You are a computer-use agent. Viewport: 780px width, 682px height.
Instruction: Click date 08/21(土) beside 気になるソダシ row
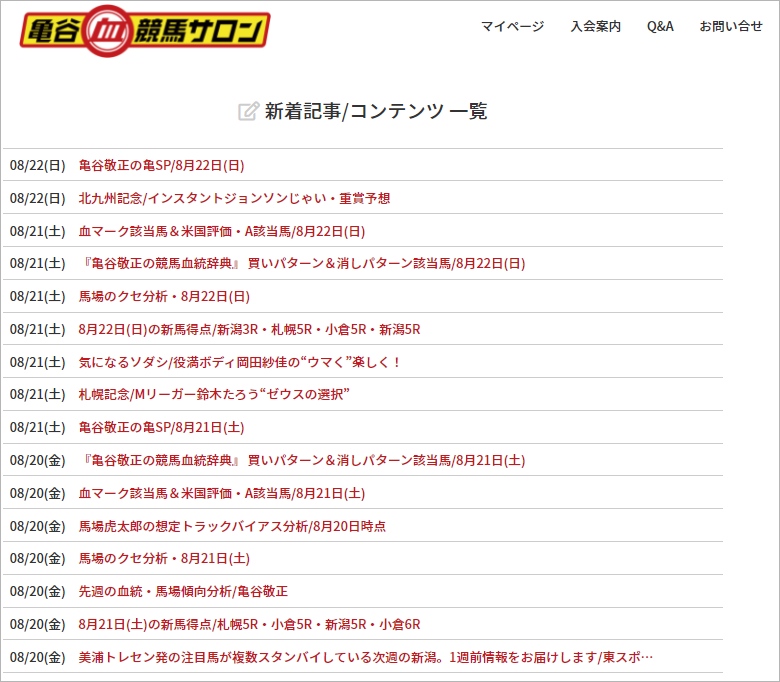pyautogui.click(x=38, y=362)
